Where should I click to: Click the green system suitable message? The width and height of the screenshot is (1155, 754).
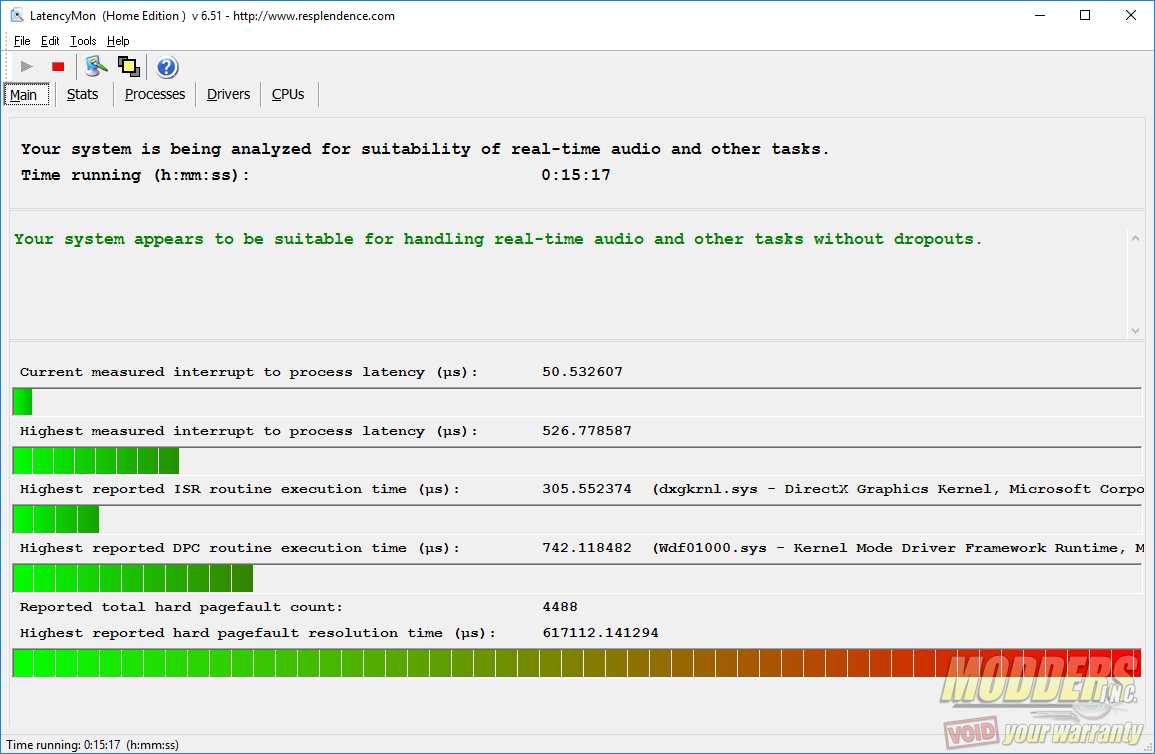pos(498,239)
